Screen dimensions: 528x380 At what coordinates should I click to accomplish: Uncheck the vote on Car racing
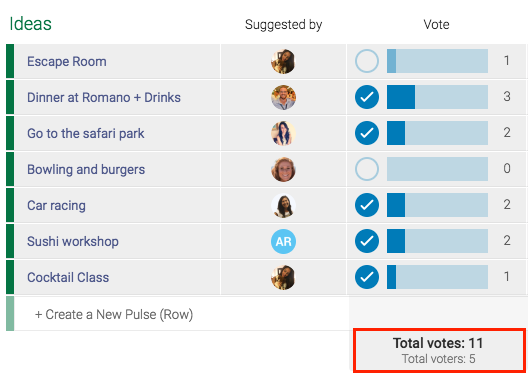pos(367,205)
